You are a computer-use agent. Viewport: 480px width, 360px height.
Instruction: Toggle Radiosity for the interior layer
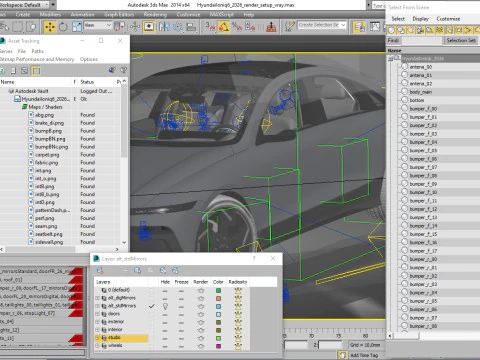pos(238,330)
